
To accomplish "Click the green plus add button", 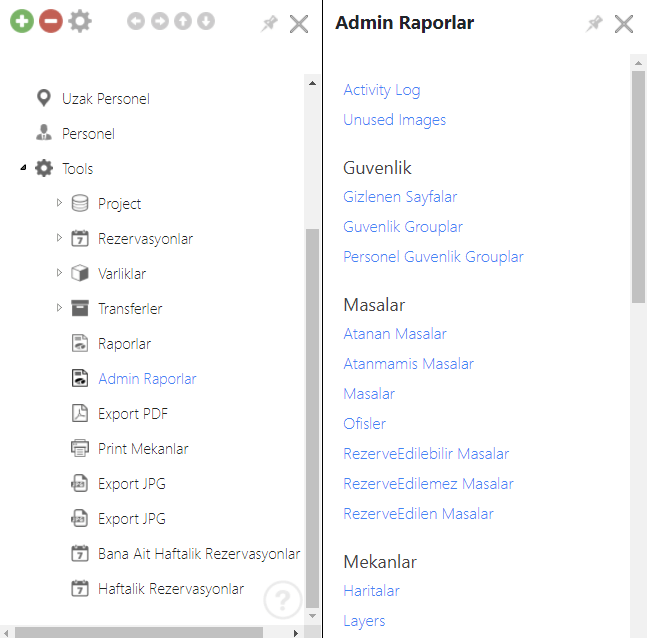I will click(x=22, y=21).
